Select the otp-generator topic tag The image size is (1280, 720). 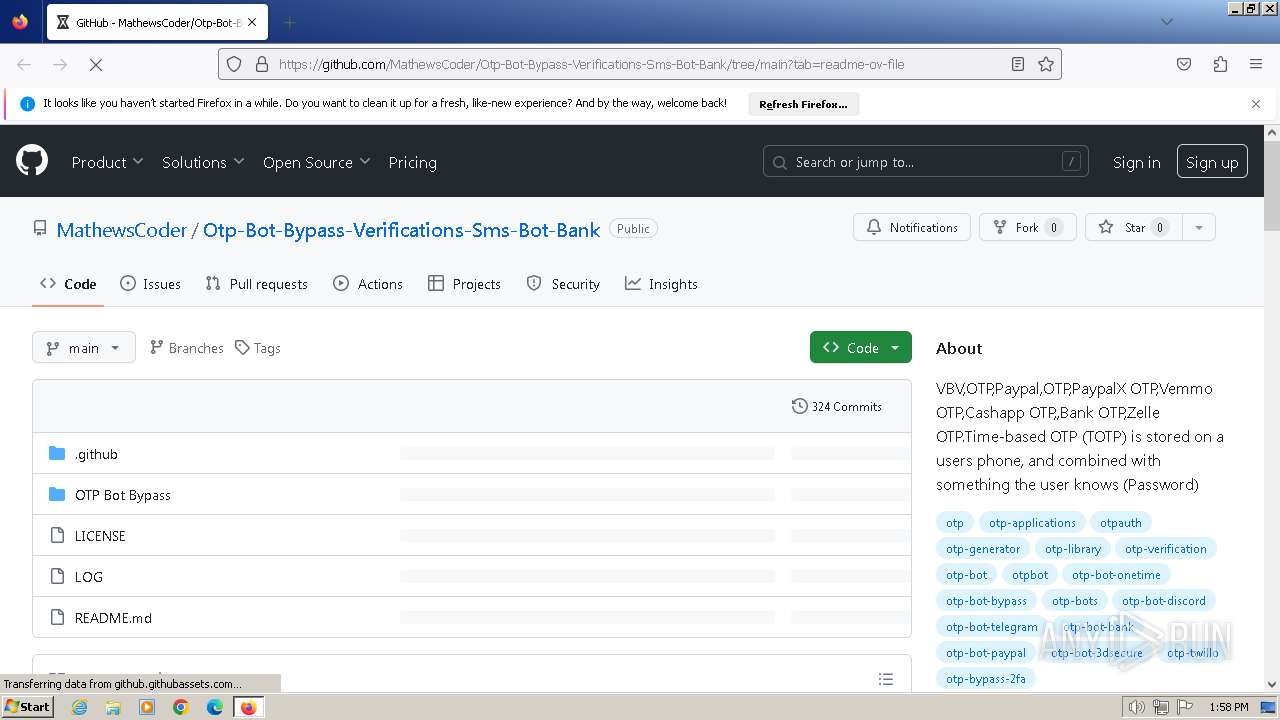(x=983, y=549)
